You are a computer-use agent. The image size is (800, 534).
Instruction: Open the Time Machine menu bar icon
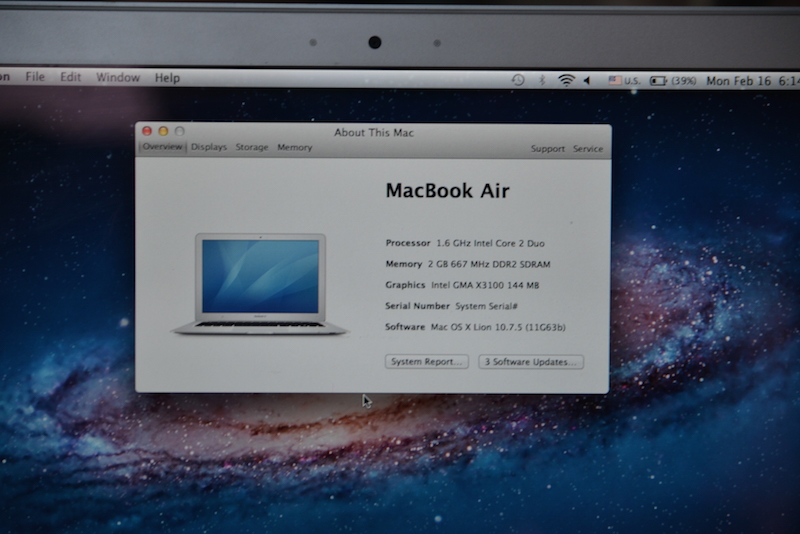518,80
